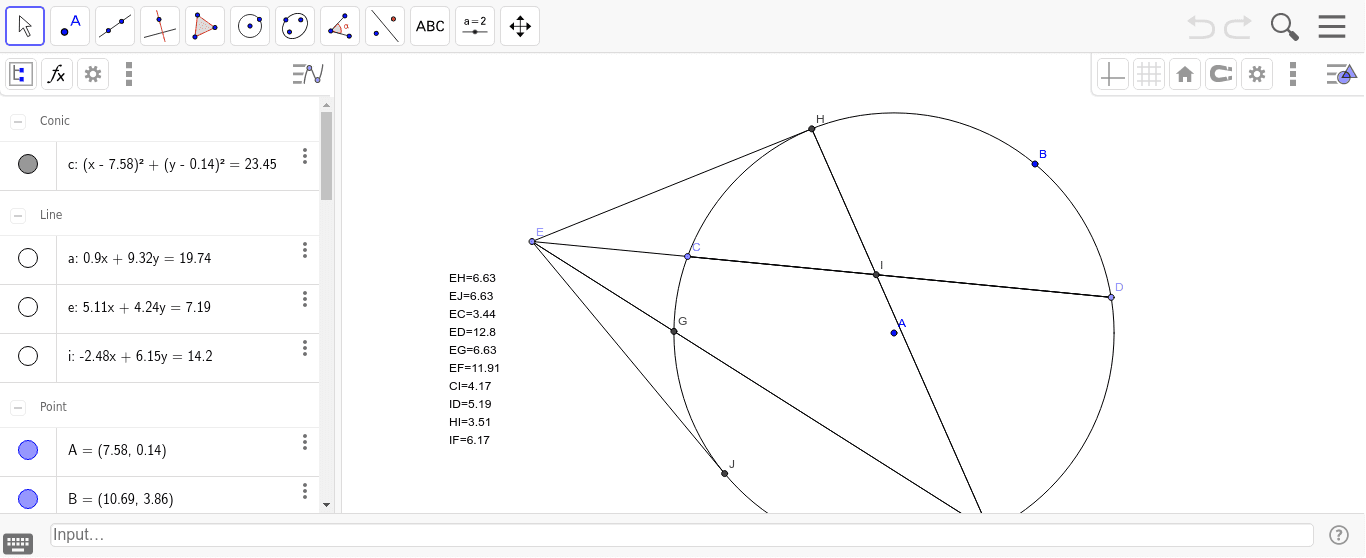
Task: Click the EH=6.63 measurement text
Action: [x=472, y=278]
